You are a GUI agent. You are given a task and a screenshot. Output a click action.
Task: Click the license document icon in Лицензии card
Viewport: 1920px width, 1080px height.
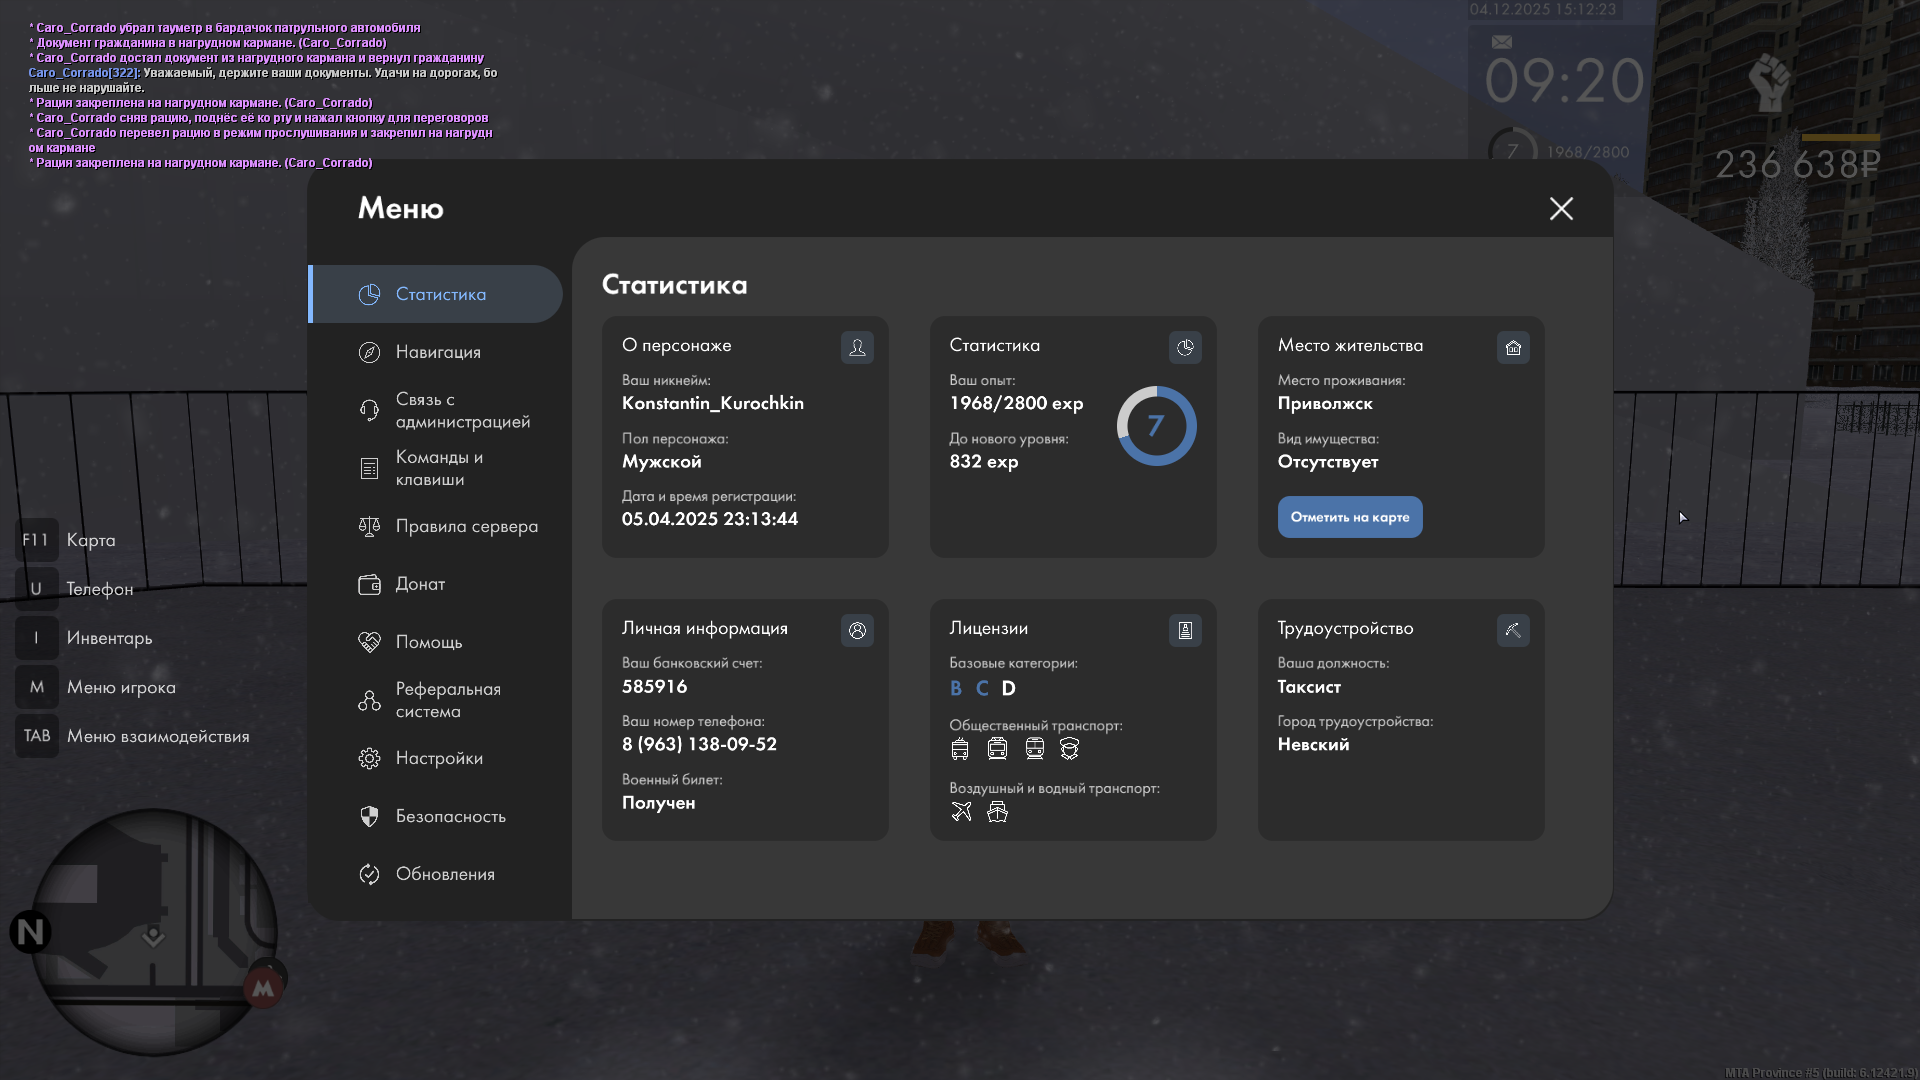(x=1185, y=630)
